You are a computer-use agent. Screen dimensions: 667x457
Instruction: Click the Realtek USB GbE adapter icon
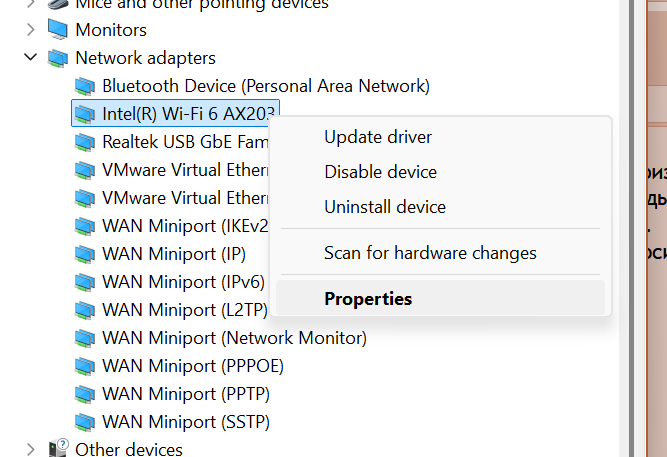85,142
